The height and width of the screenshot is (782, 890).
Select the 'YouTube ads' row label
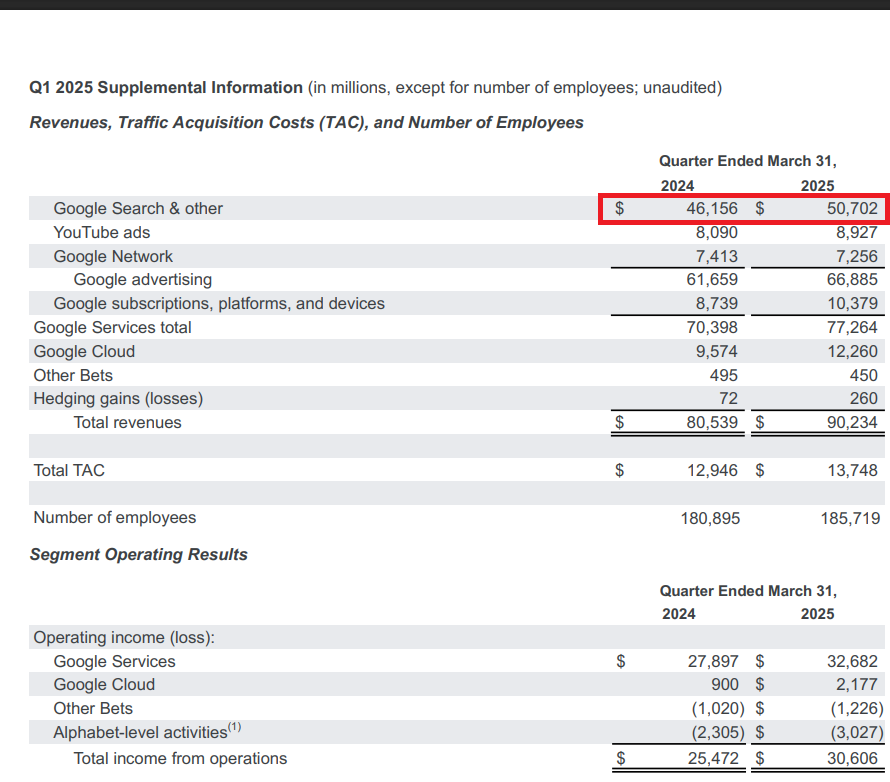102,233
